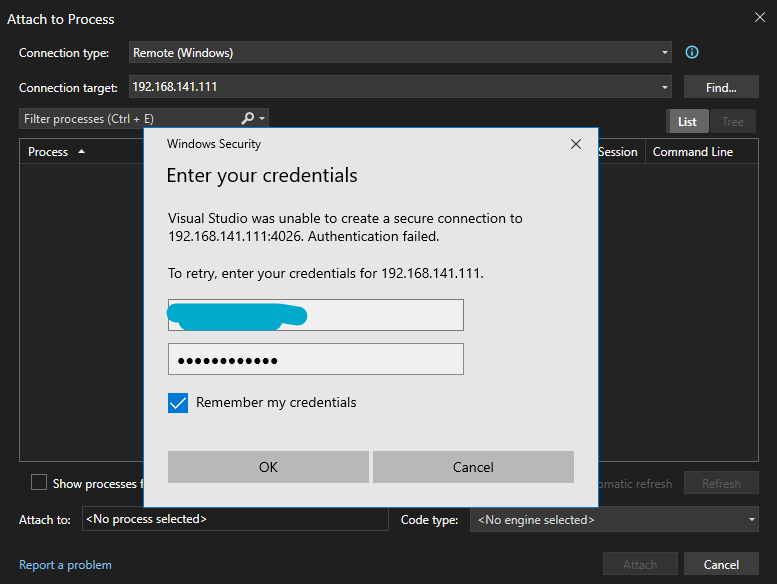Viewport: 777px width, 584px height.
Task: Click the Process column sort arrow
Action: pos(81,152)
